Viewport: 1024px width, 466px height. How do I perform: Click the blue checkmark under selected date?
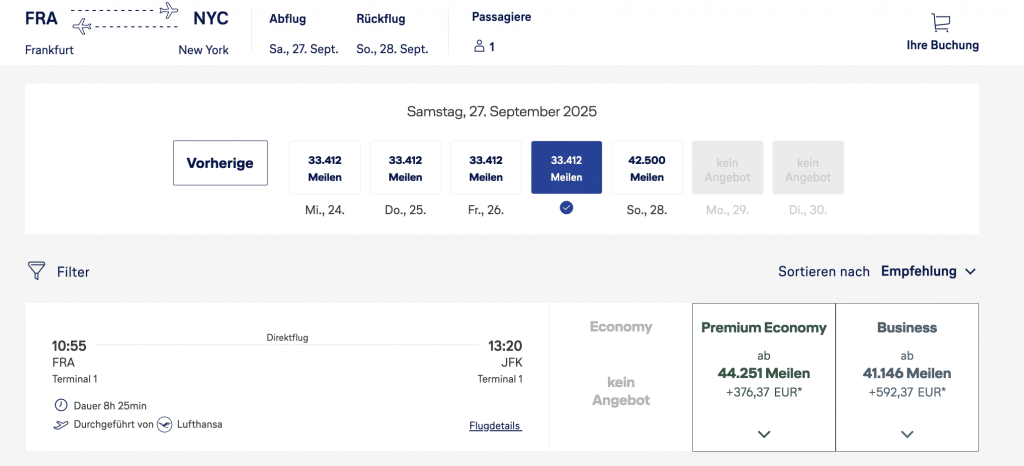566,208
